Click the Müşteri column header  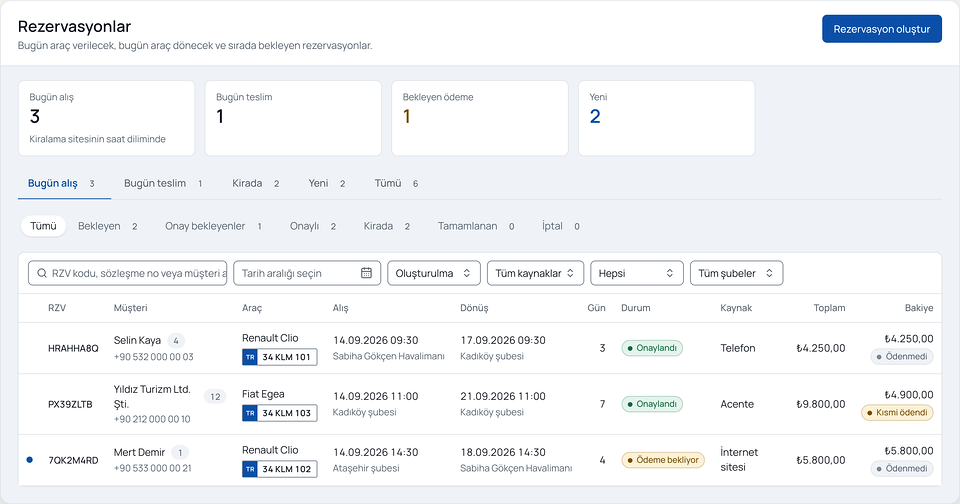pos(130,308)
